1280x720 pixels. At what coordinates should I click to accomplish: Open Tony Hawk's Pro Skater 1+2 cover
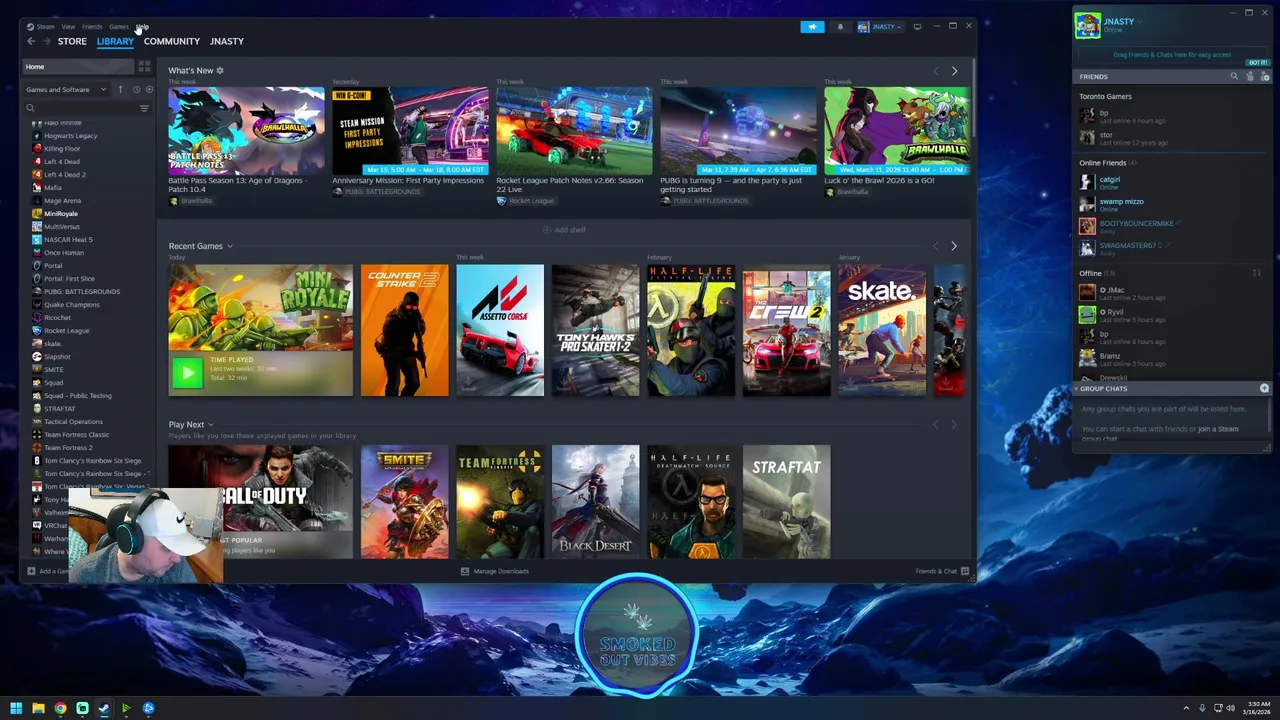[x=595, y=330]
